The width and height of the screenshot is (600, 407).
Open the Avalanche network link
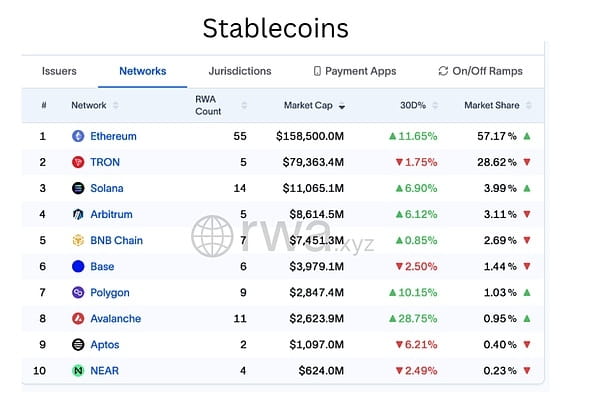[116, 319]
